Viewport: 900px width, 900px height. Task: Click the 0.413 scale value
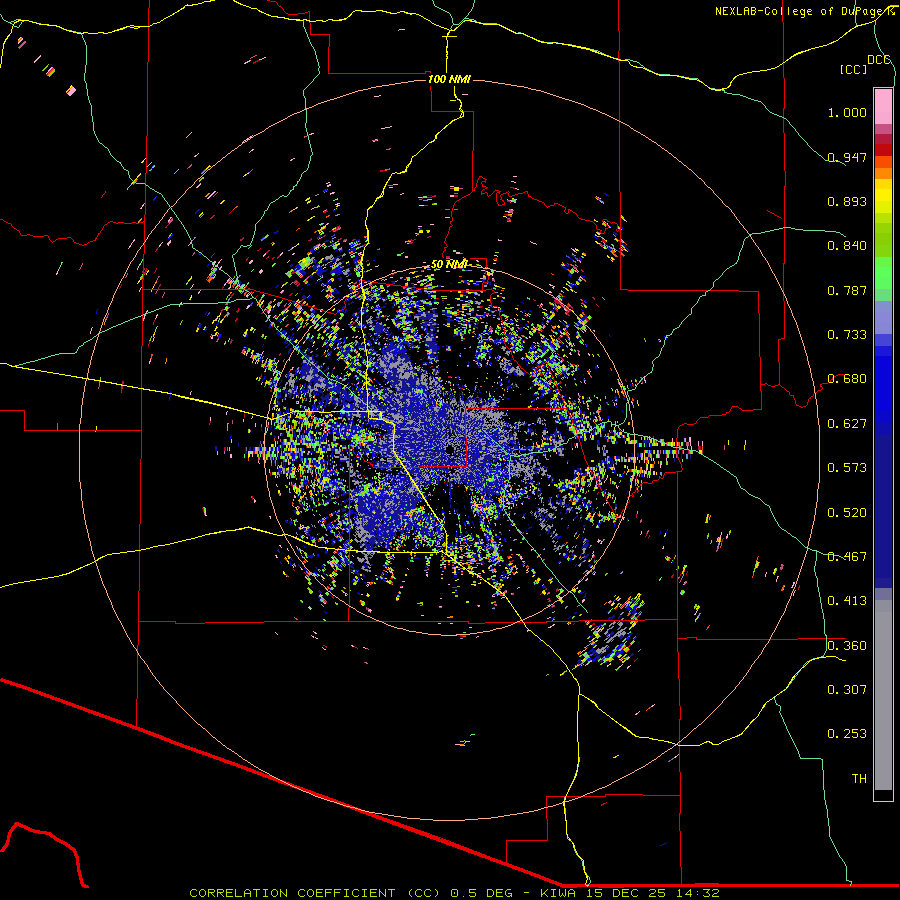(847, 601)
